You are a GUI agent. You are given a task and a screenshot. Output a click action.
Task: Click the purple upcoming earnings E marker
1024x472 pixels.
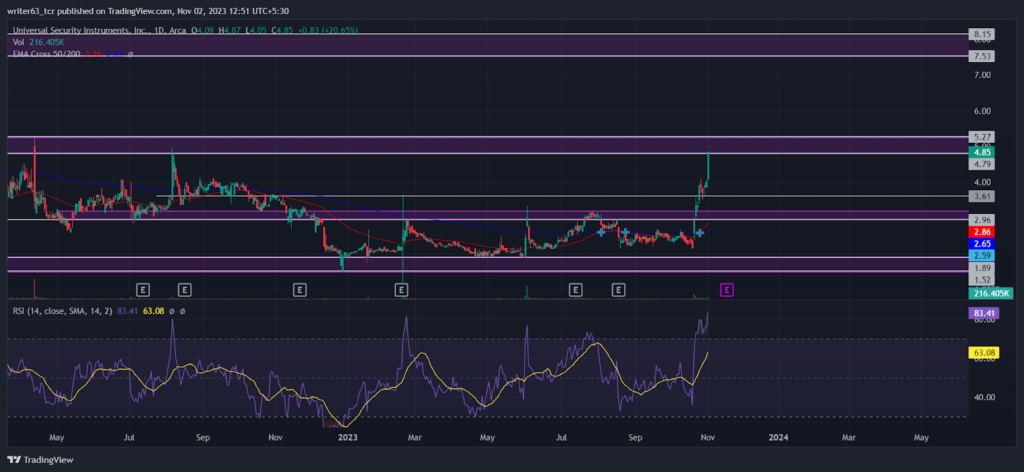coord(728,289)
